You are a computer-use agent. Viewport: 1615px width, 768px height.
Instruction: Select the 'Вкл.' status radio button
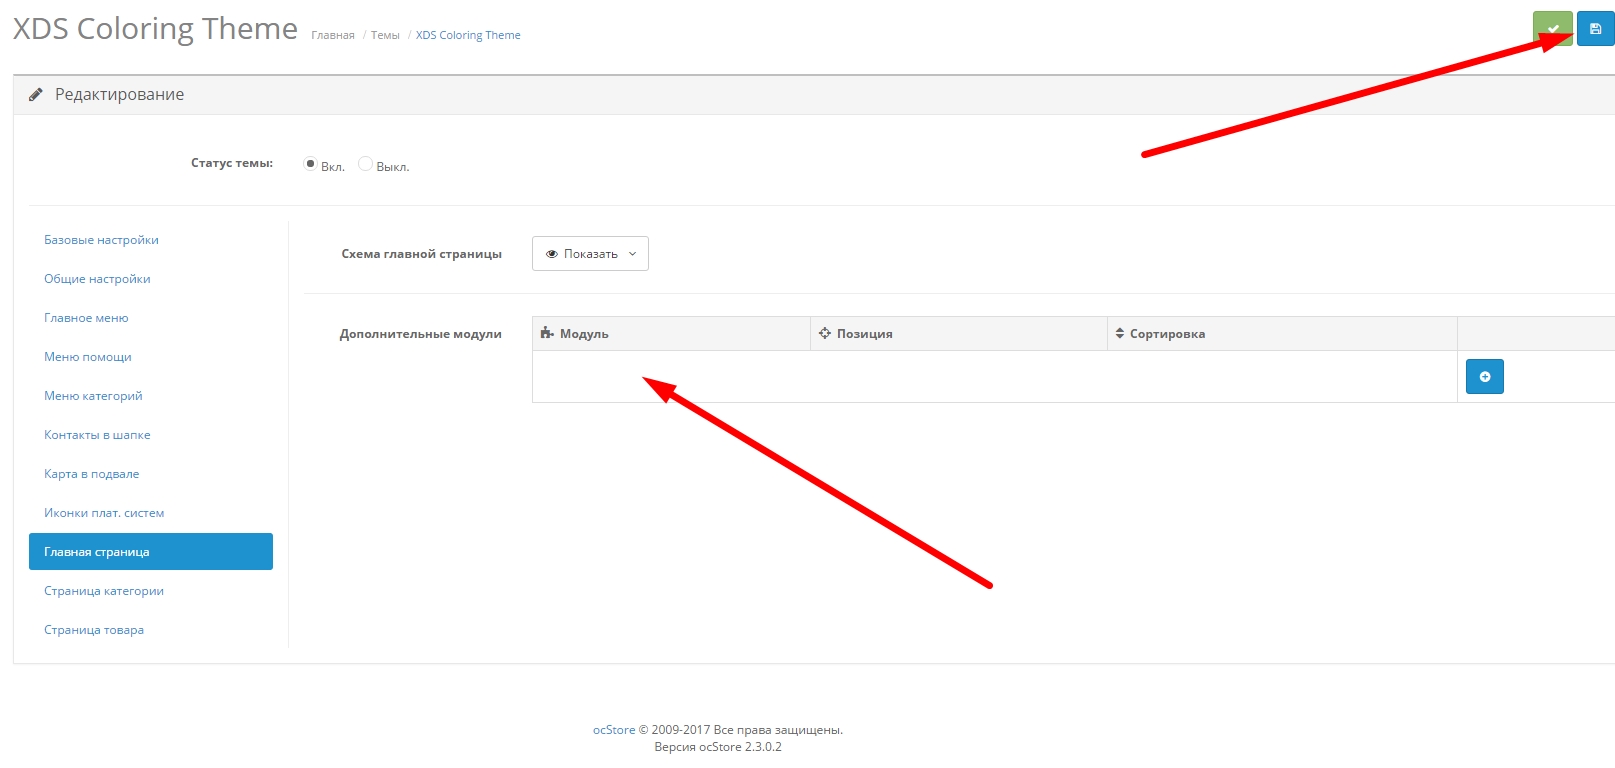pyautogui.click(x=311, y=164)
